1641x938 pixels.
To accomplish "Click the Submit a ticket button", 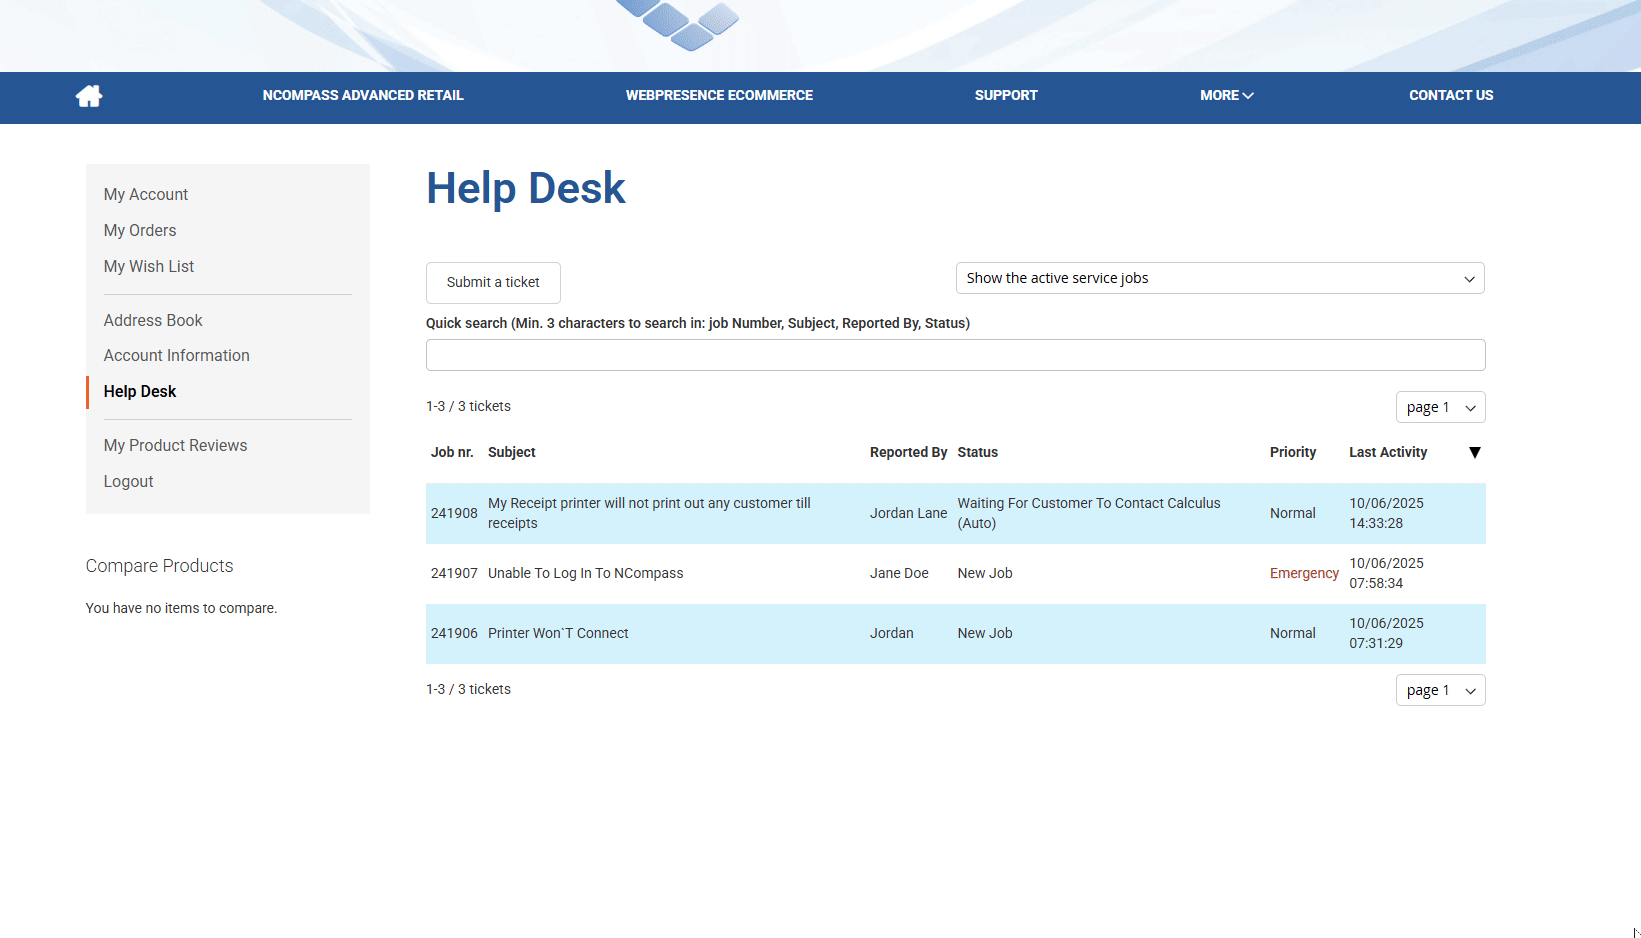I will pyautogui.click(x=493, y=283).
